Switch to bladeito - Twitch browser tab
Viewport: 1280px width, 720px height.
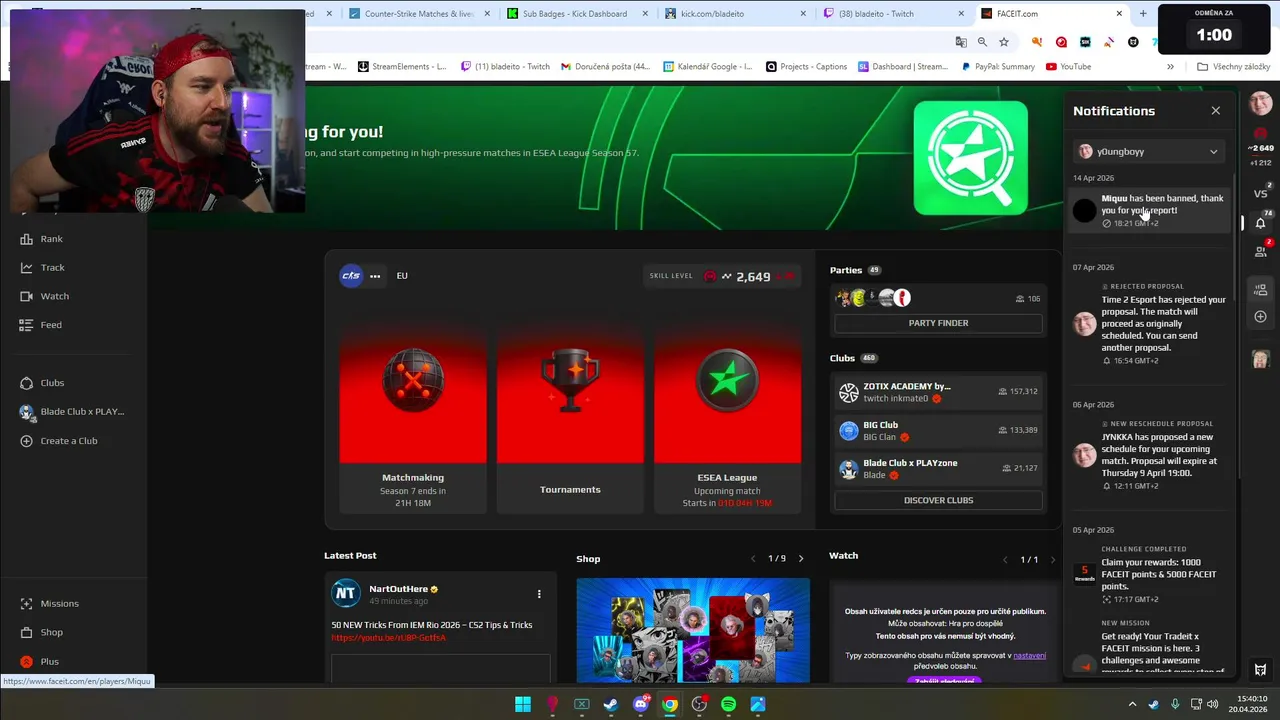[x=893, y=14]
